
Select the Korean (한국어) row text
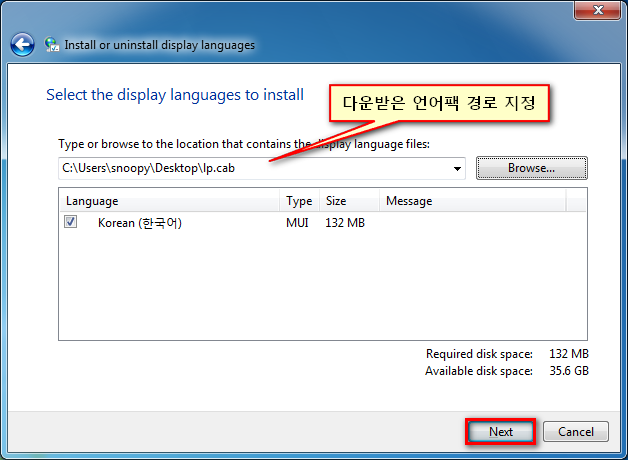pos(140,223)
